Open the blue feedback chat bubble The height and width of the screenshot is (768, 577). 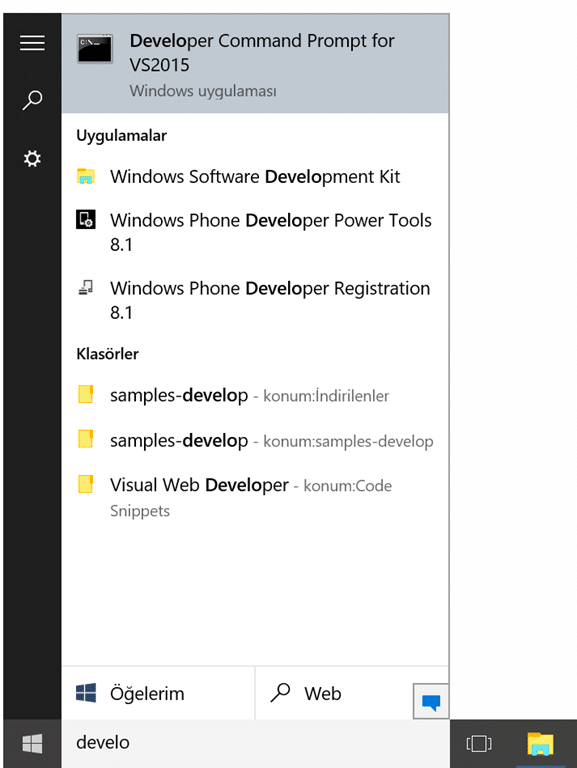(431, 701)
